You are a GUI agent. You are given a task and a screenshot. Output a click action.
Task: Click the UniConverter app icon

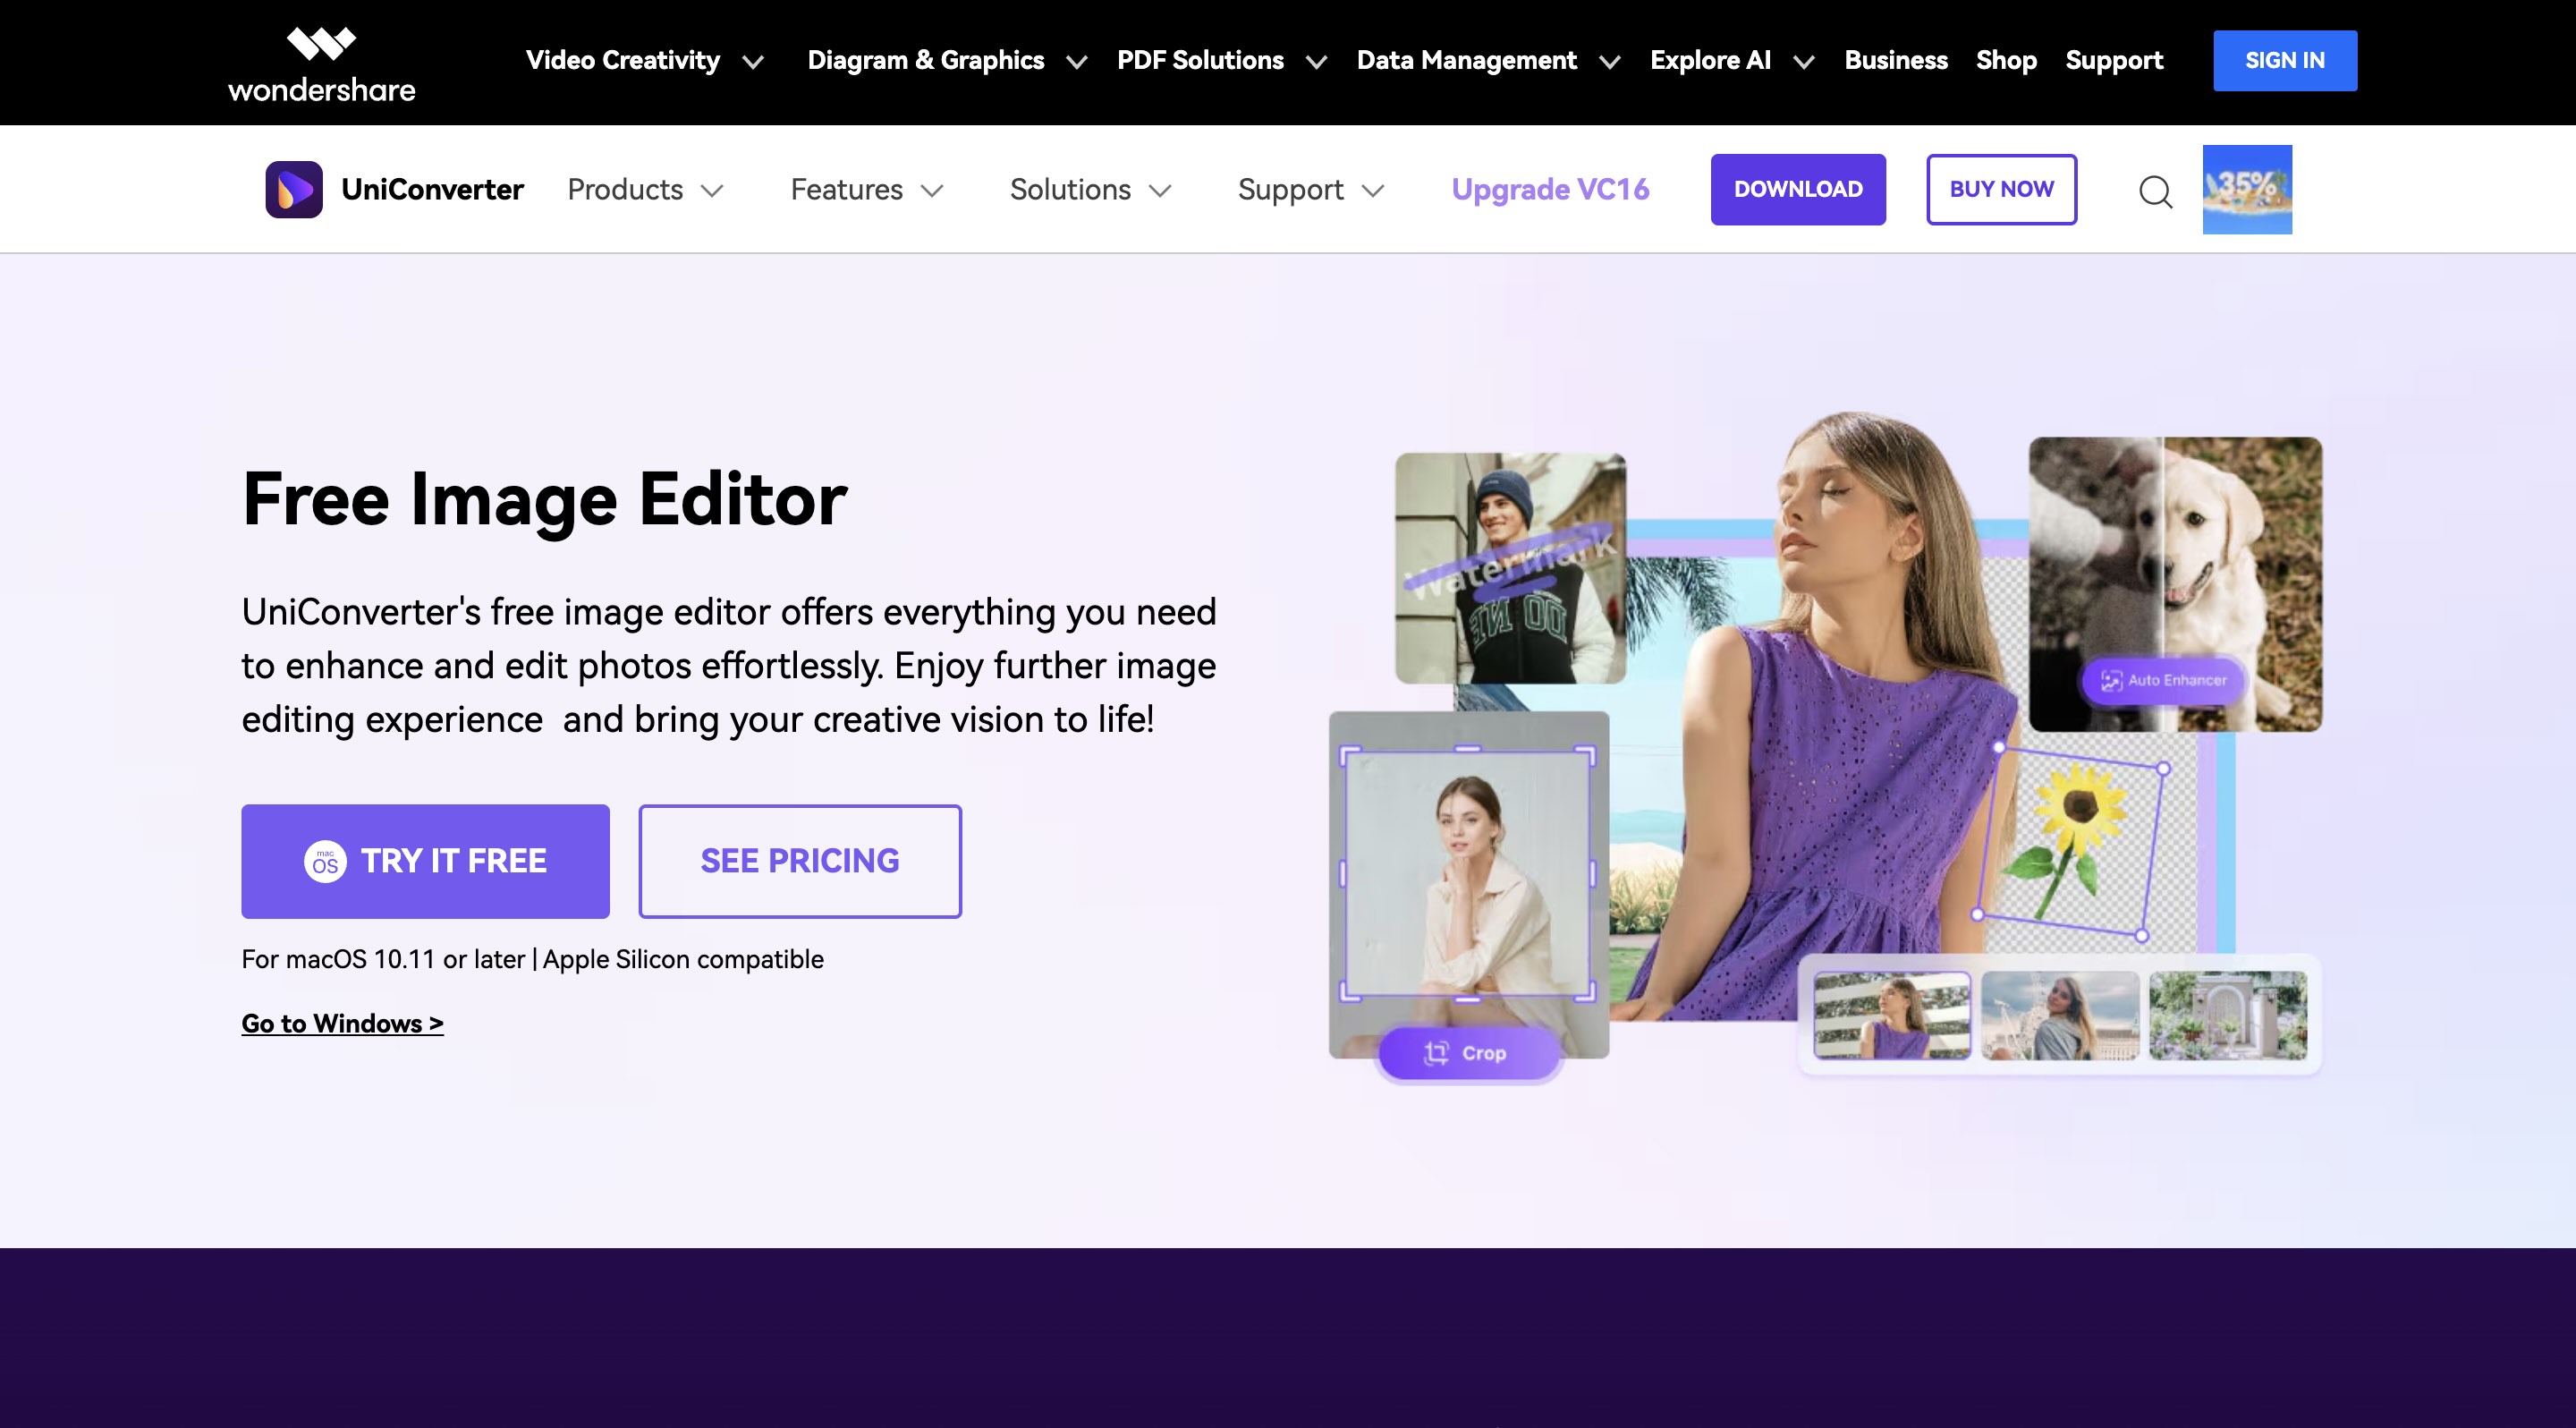[294, 189]
